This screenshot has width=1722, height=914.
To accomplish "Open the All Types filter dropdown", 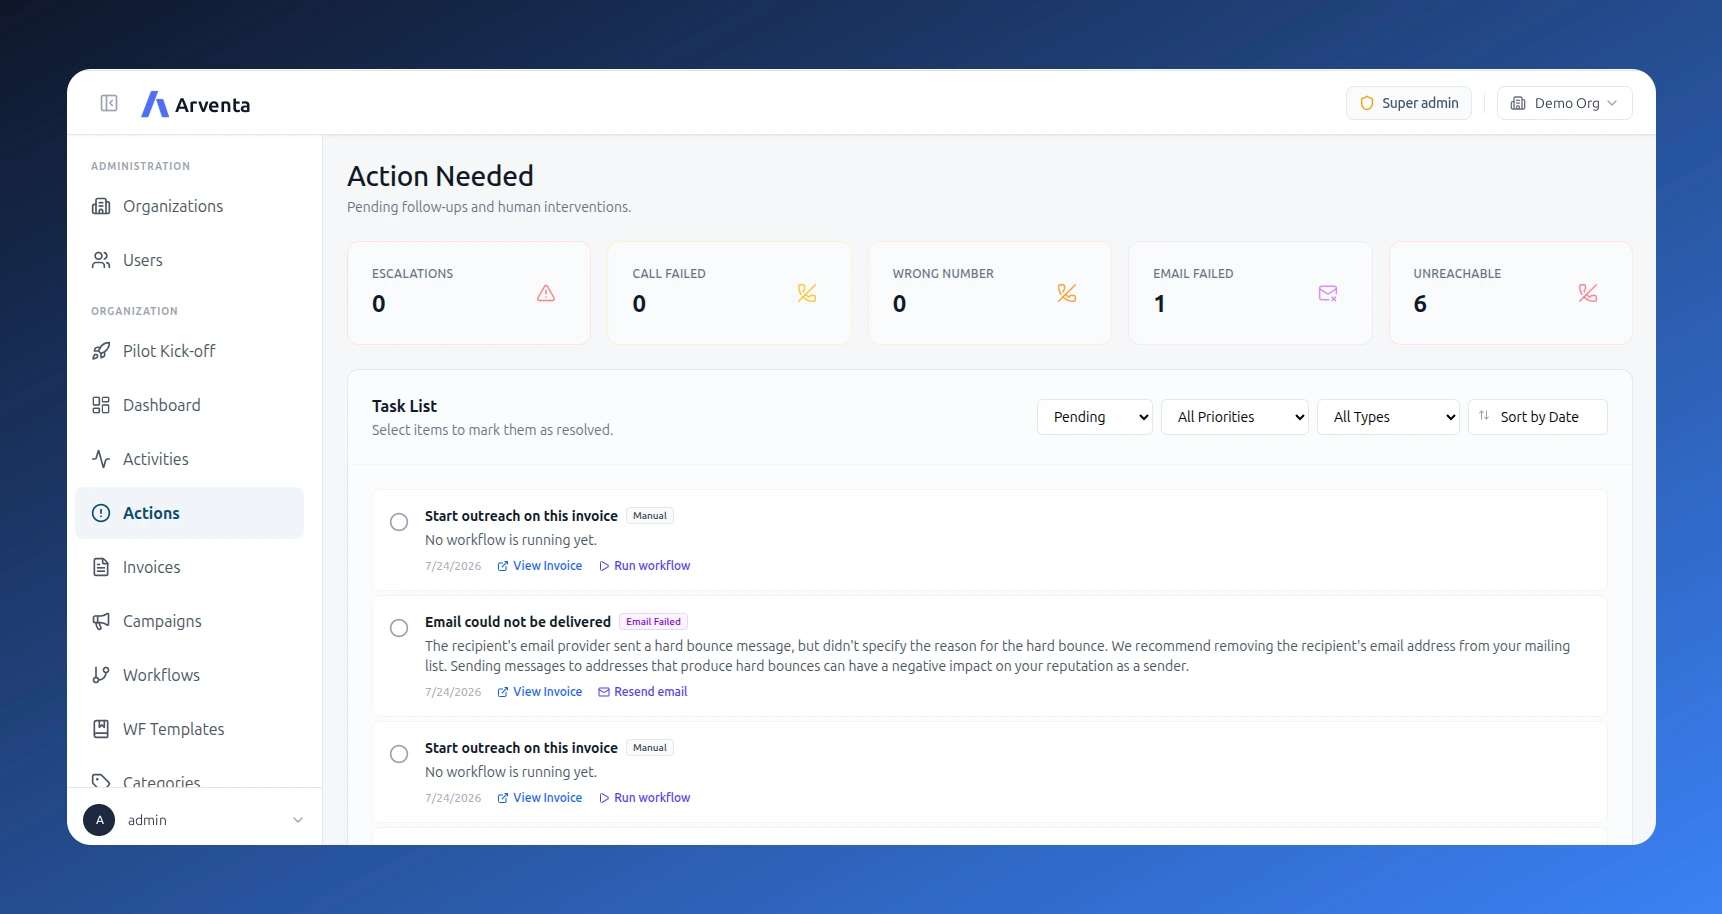I will (x=1389, y=417).
